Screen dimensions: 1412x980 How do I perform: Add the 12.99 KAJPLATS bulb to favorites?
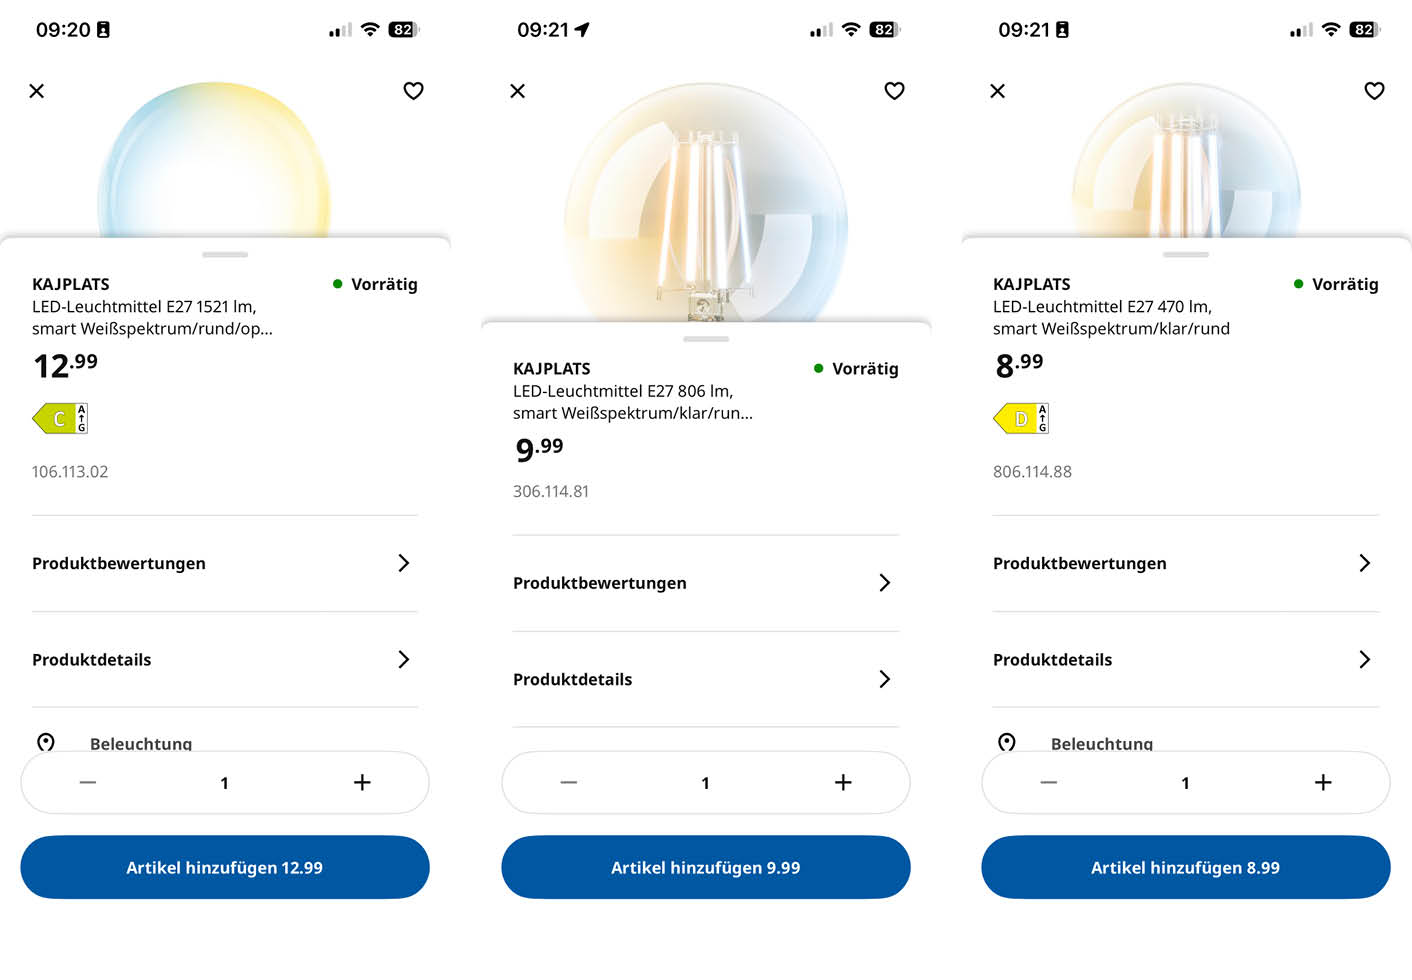coord(413,90)
